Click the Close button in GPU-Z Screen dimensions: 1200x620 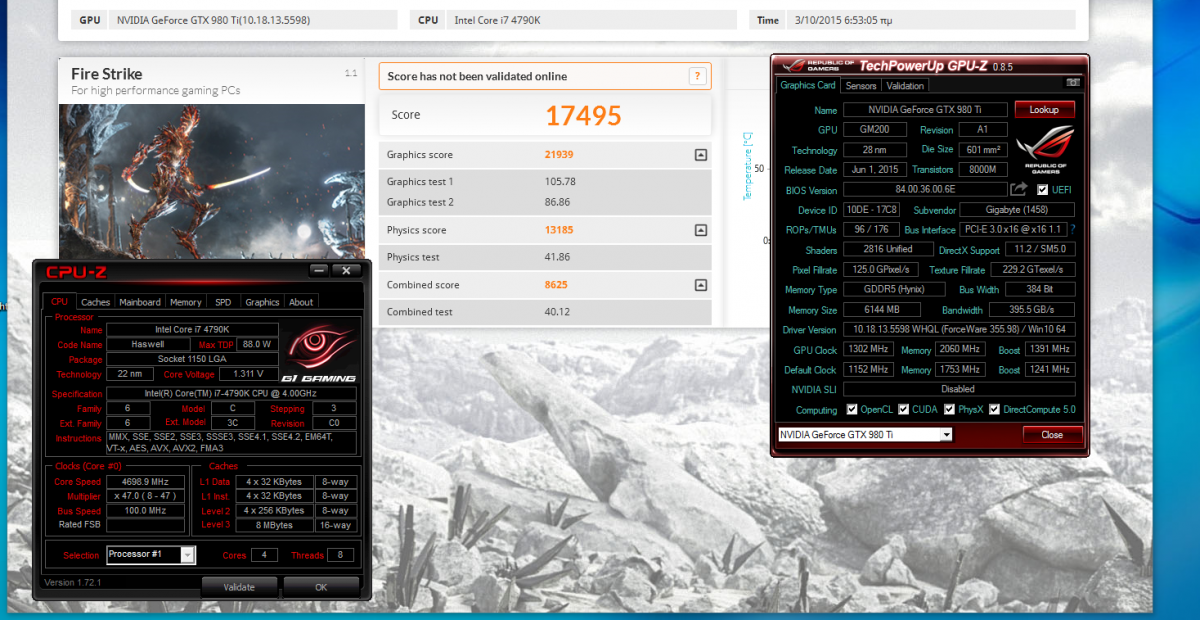pos(1052,435)
